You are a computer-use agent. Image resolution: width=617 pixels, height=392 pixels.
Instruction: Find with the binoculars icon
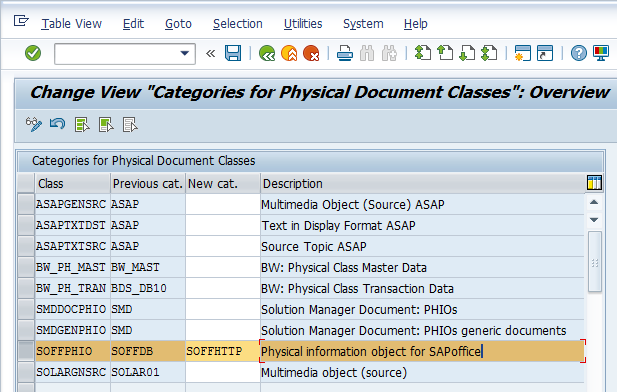tap(367, 53)
